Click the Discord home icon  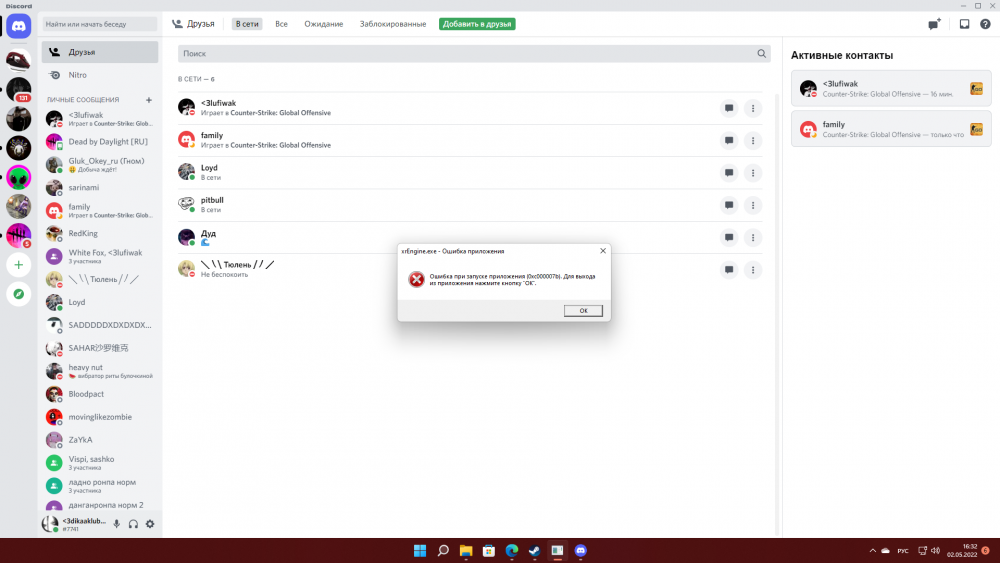coord(18,26)
